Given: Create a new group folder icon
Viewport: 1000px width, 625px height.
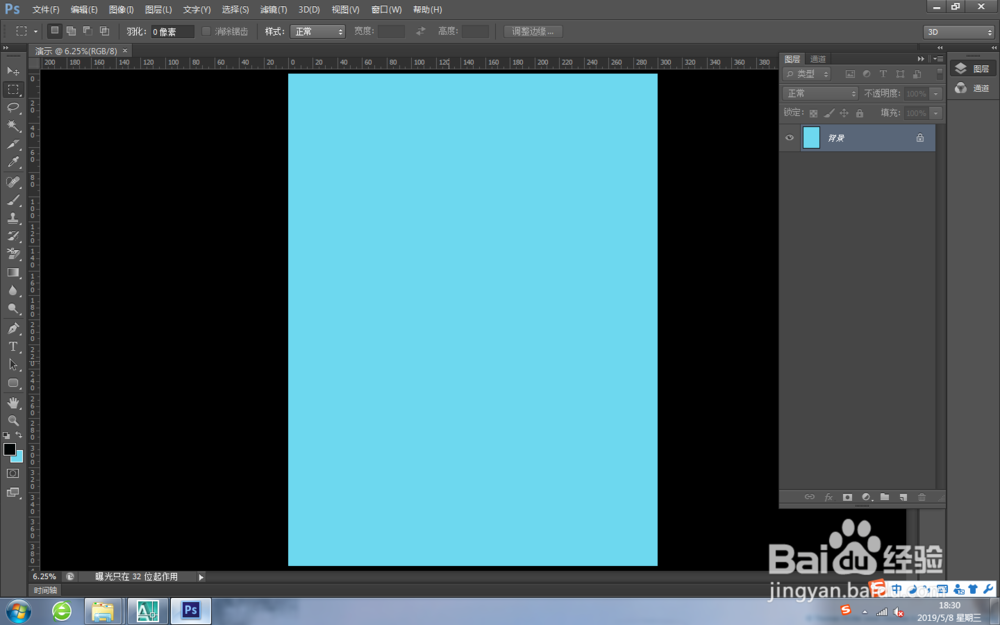Looking at the screenshot, I should pos(885,497).
